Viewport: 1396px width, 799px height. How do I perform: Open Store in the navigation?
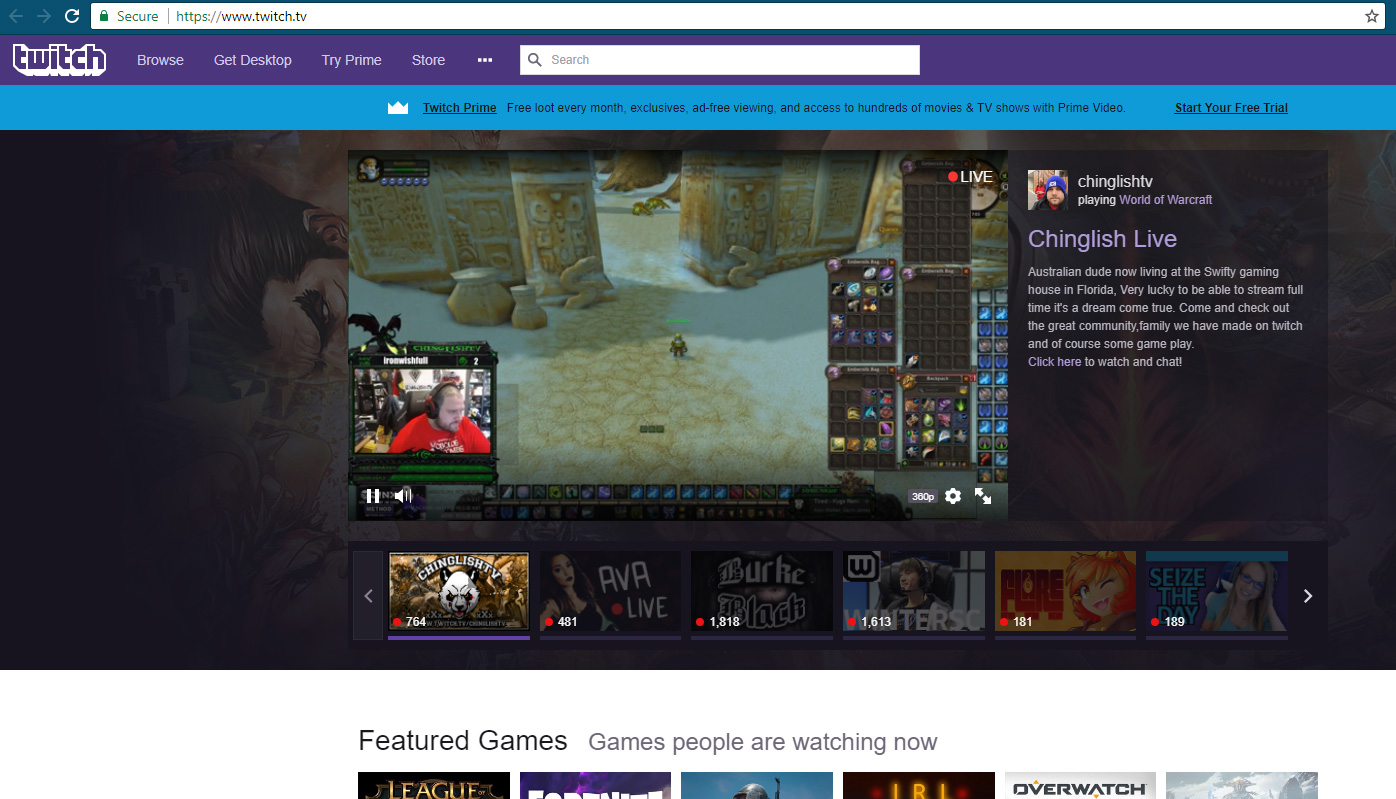pos(428,60)
